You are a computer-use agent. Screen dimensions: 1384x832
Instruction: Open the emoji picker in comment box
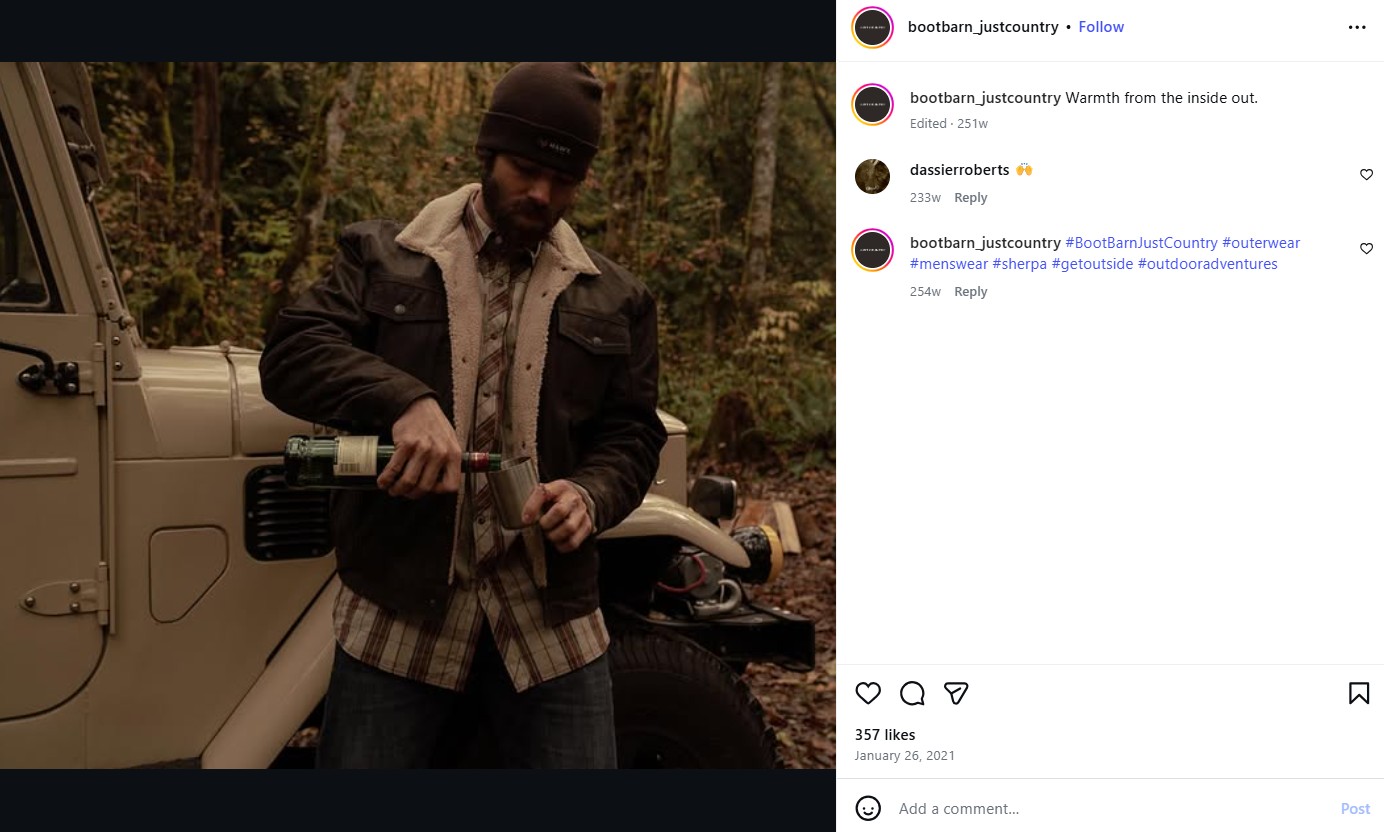coord(868,808)
